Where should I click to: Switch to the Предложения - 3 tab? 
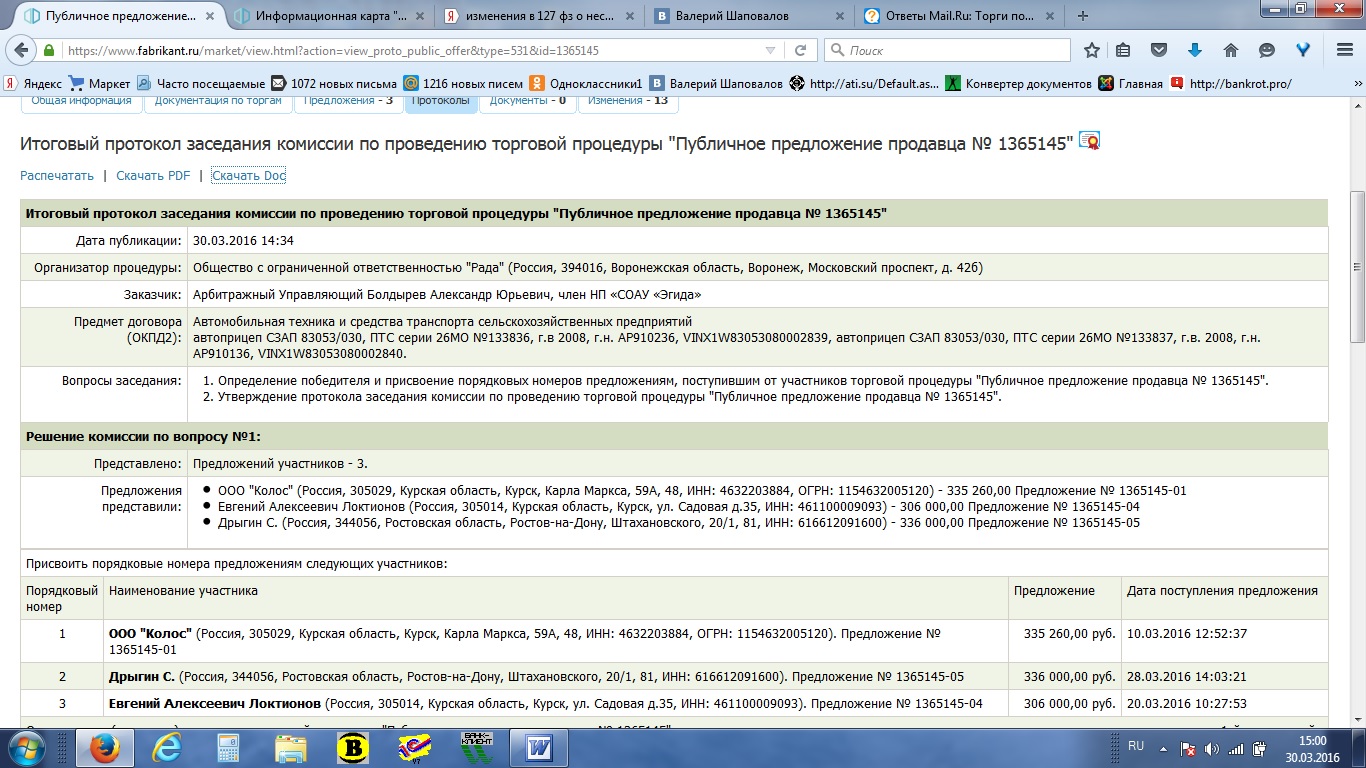(x=347, y=100)
